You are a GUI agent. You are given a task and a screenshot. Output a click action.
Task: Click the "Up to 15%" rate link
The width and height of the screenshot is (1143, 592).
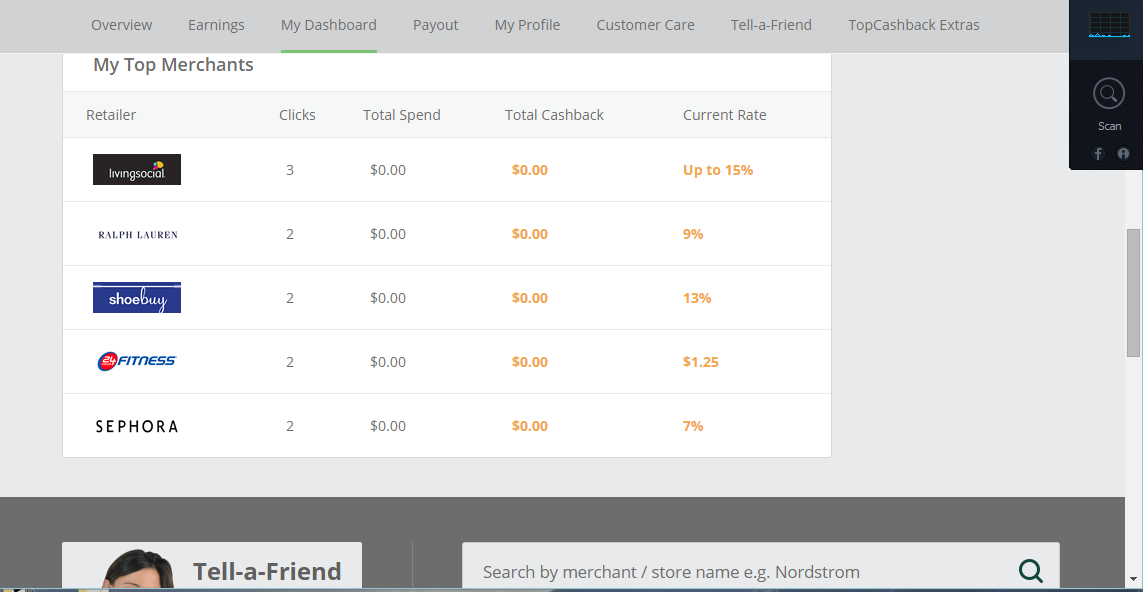pos(717,170)
